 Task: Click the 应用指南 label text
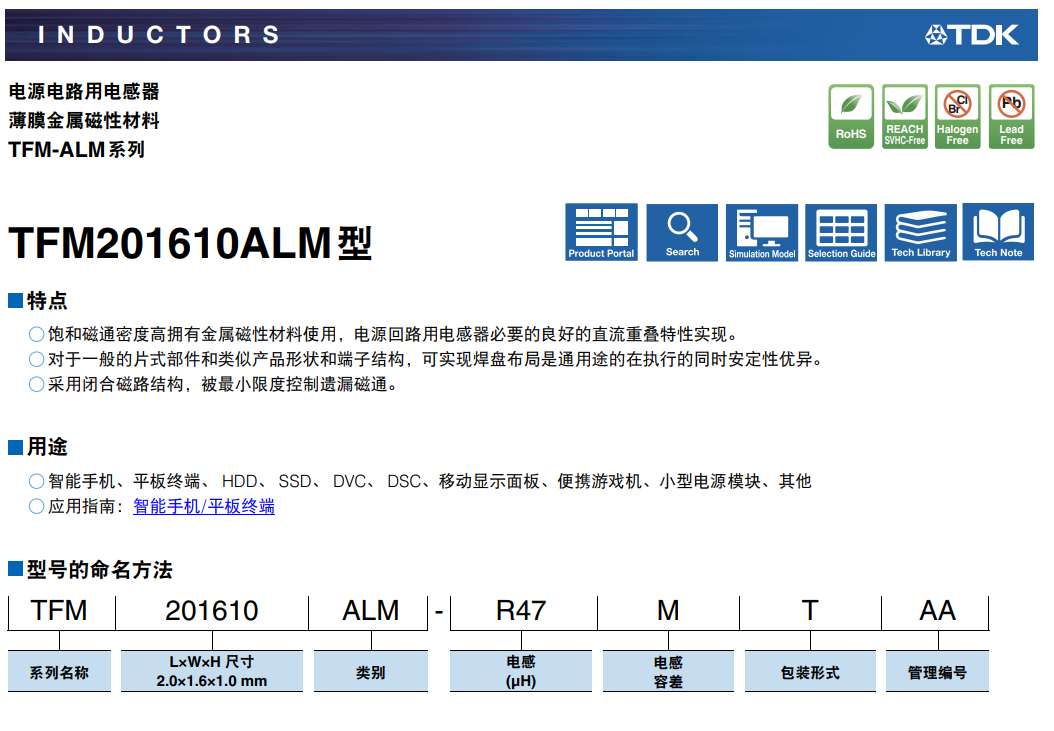point(86,506)
